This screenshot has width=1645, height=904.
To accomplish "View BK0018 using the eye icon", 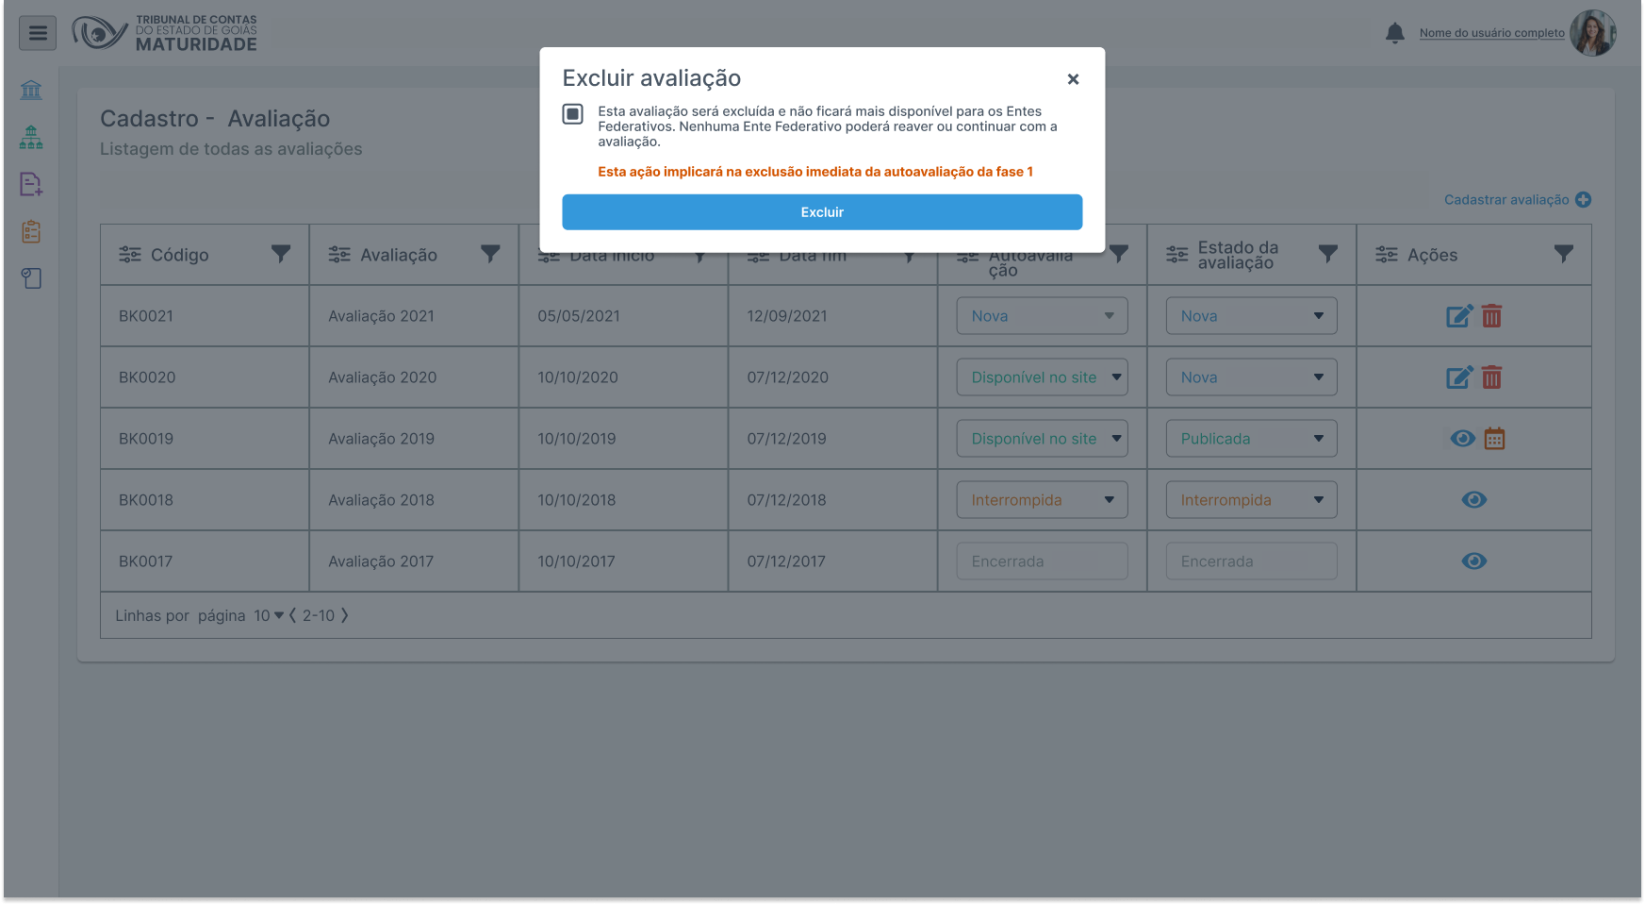I will (1473, 500).
